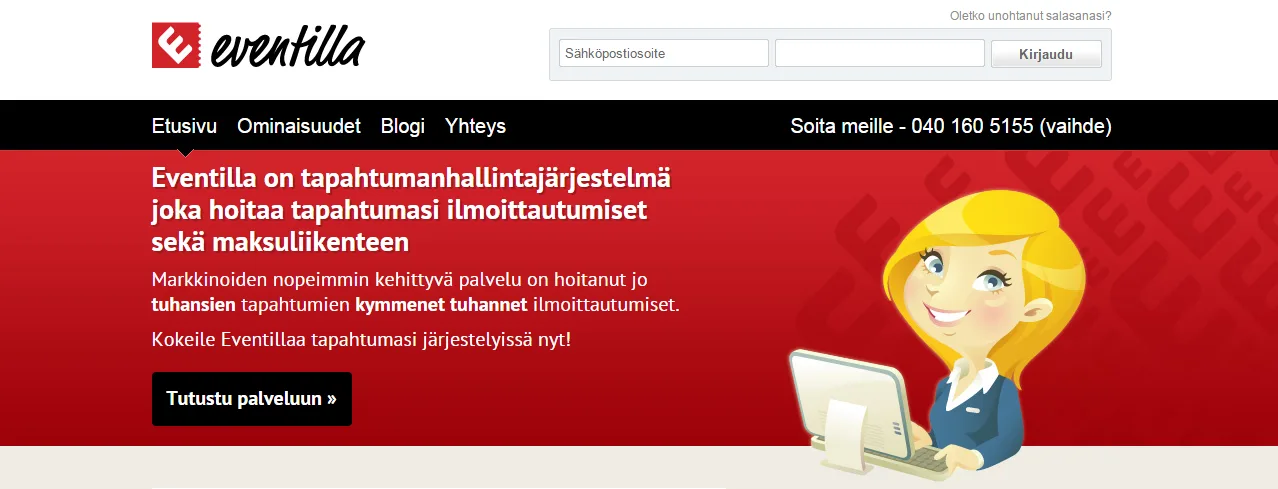Focus the Sähköpostiosoite email field

[x=664, y=53]
